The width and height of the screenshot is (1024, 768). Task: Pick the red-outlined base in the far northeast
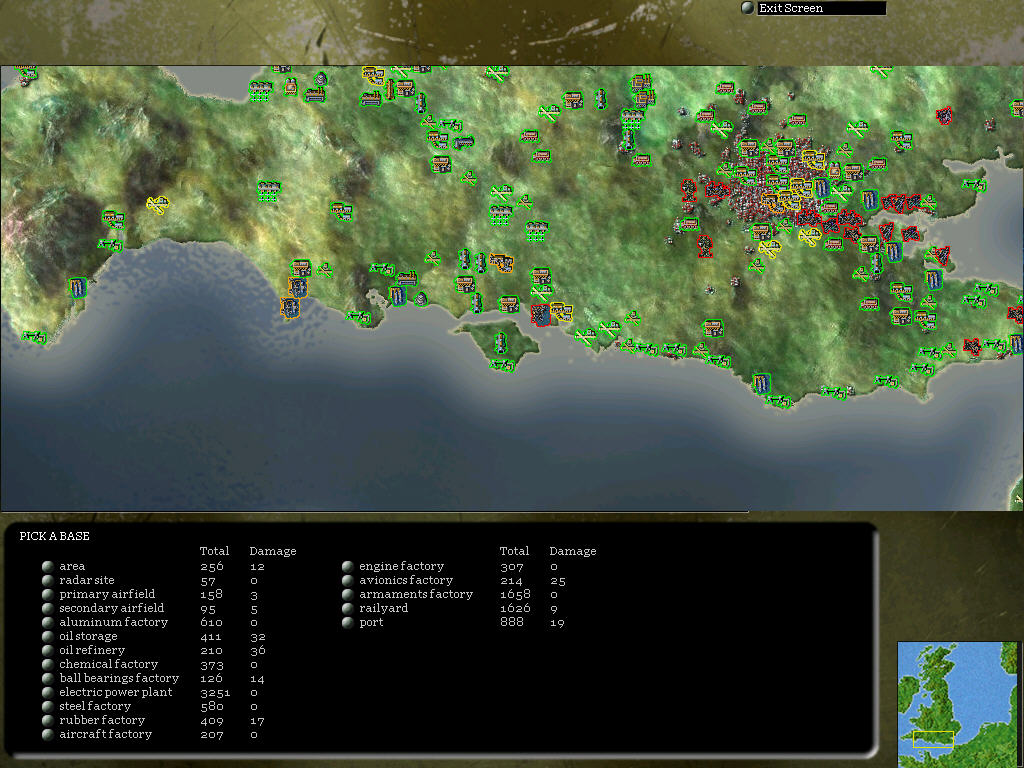944,116
